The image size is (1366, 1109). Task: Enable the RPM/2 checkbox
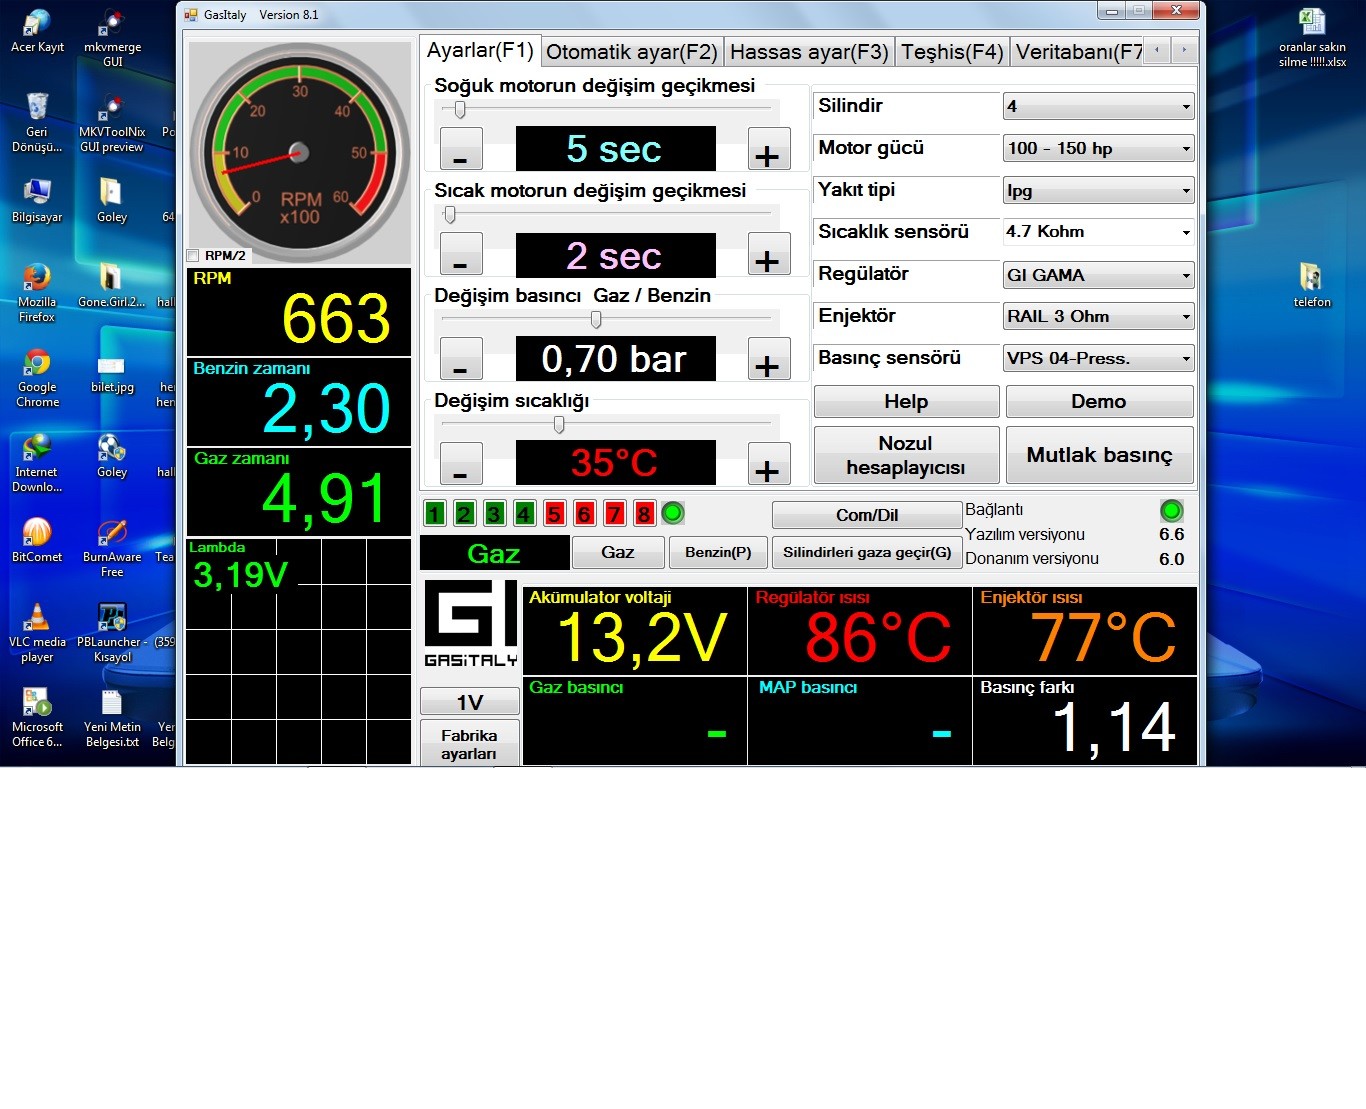pyautogui.click(x=193, y=256)
